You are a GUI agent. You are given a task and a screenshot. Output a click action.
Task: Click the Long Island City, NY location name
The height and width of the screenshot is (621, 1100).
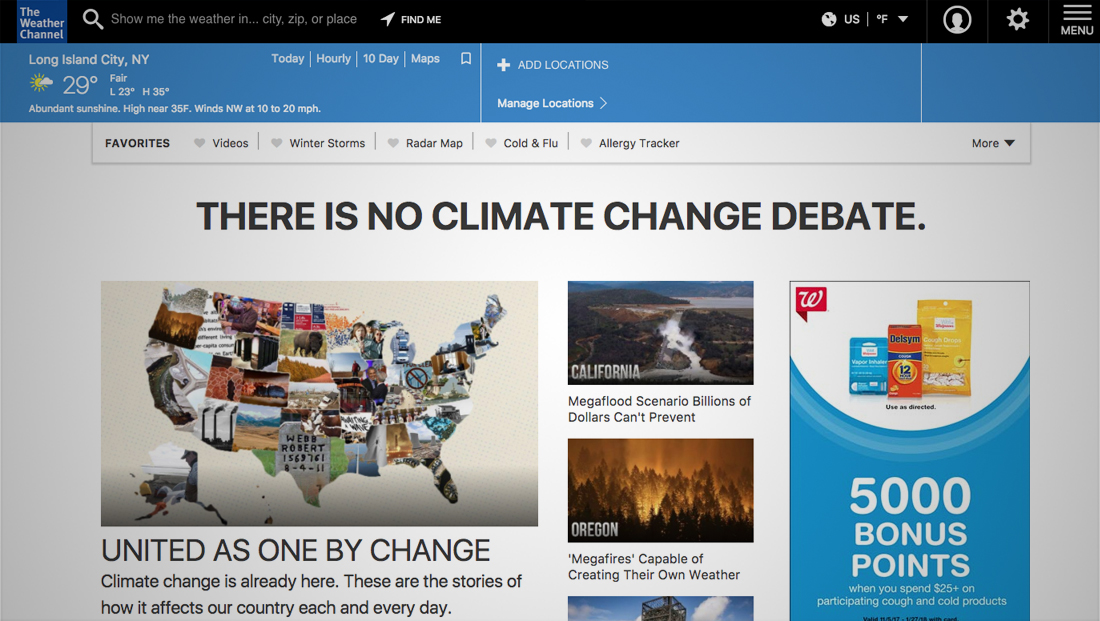click(89, 60)
